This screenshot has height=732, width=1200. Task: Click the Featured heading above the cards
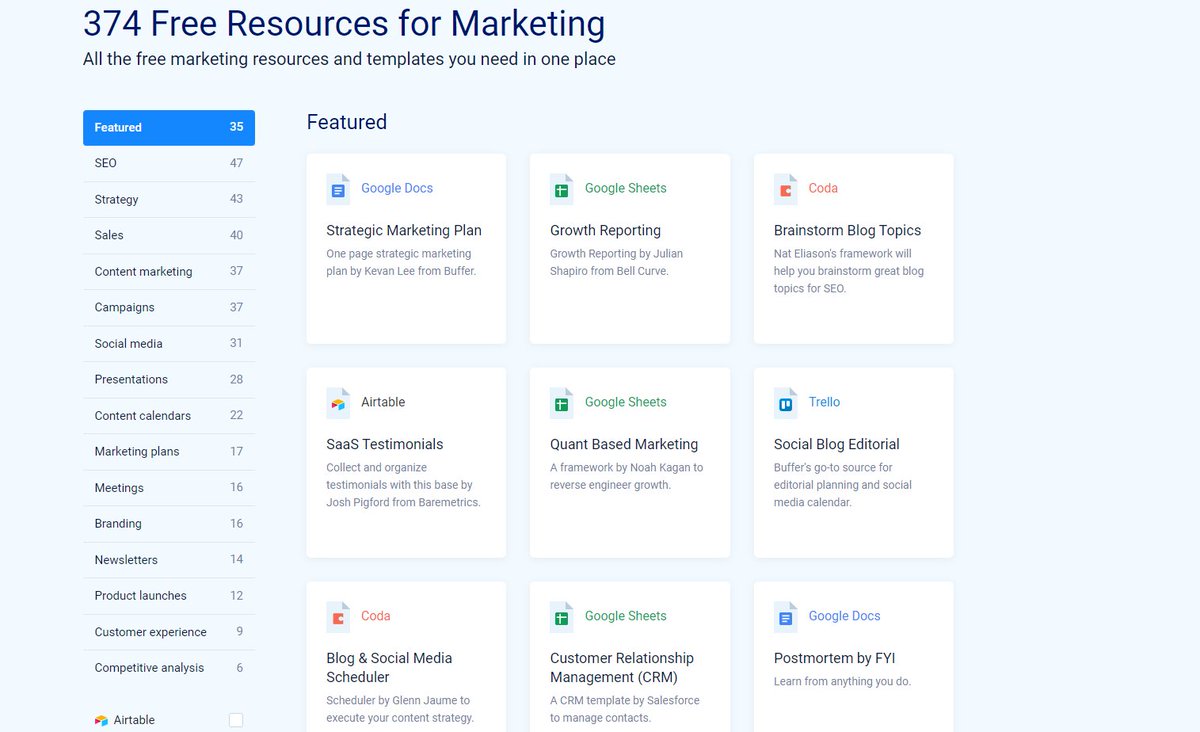tap(346, 122)
